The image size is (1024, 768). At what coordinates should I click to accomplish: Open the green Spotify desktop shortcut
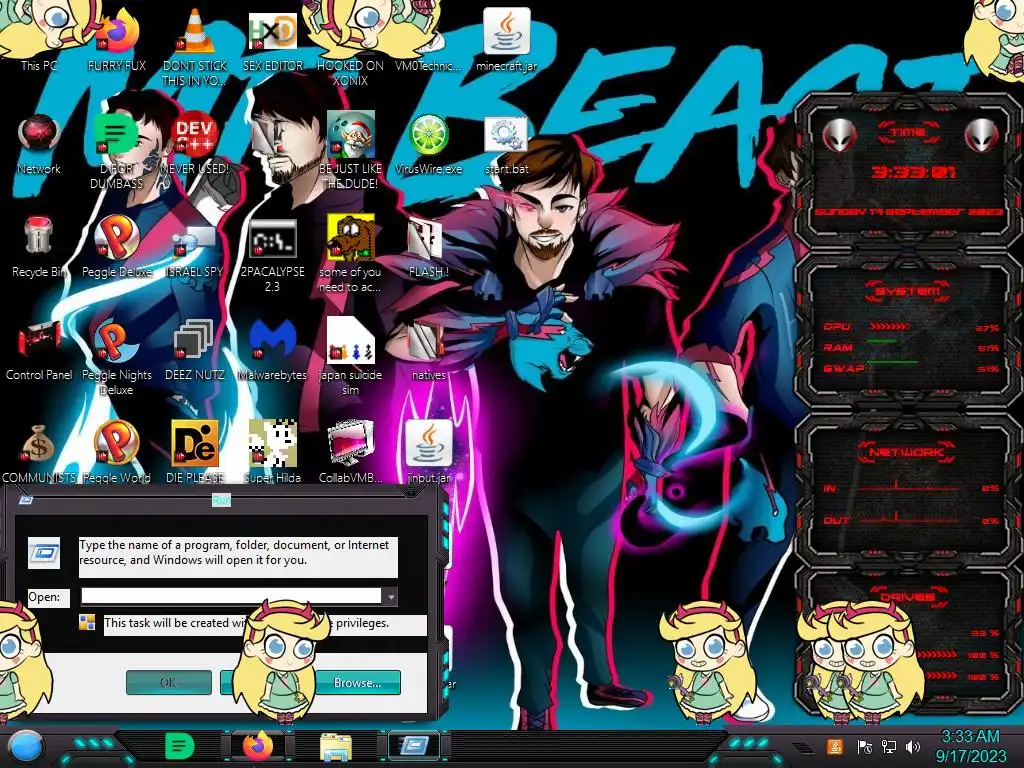pos(116,150)
